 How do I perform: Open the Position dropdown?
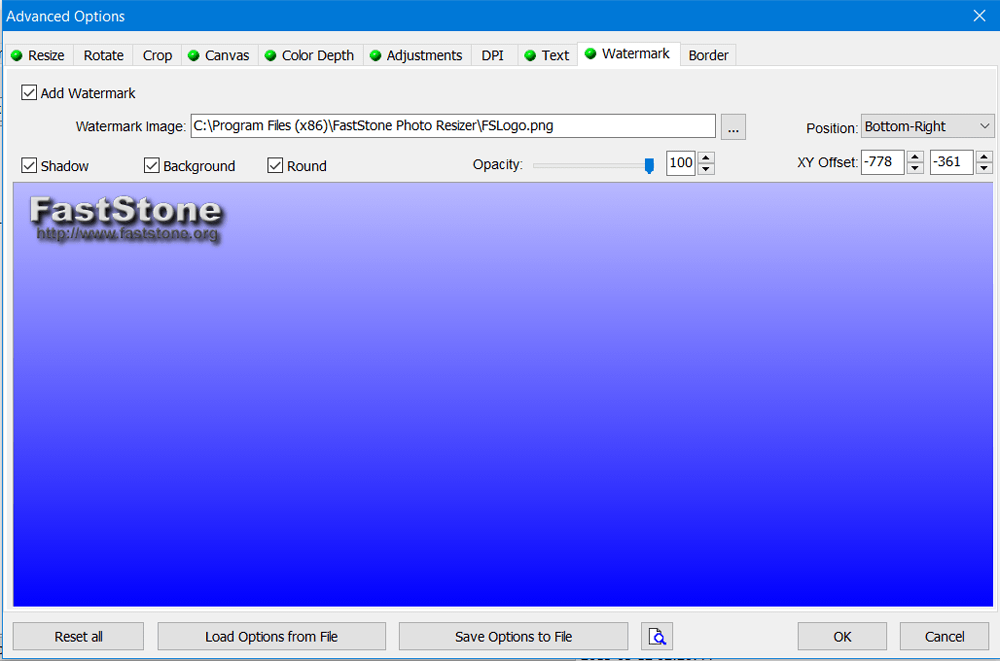927,126
